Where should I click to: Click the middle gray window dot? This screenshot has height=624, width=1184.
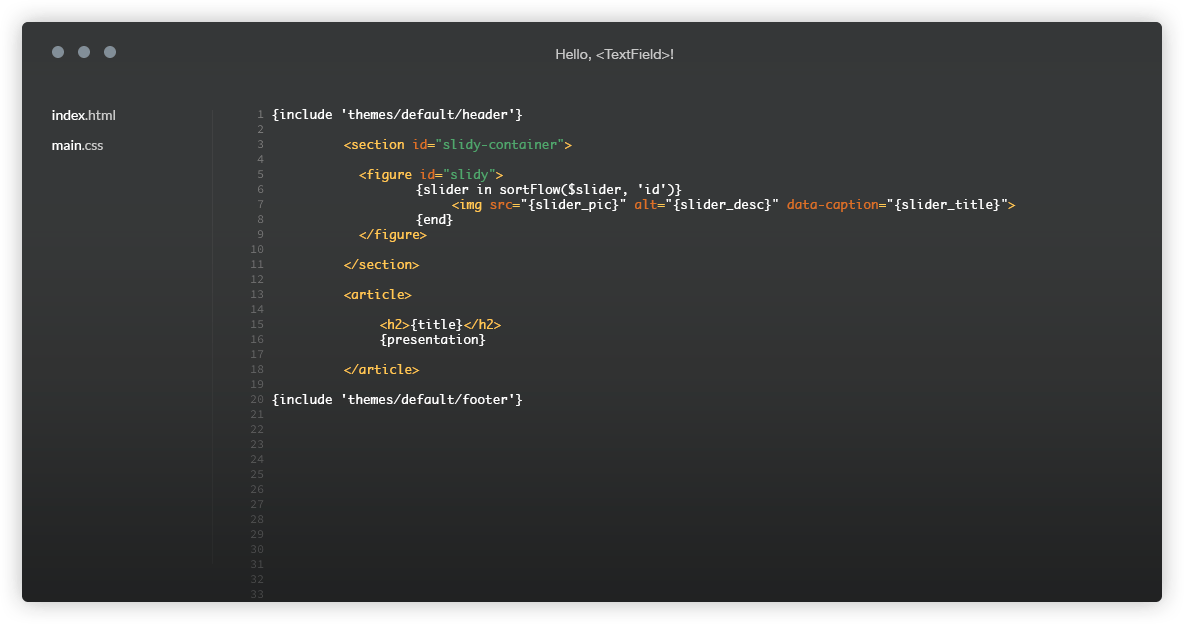click(84, 52)
